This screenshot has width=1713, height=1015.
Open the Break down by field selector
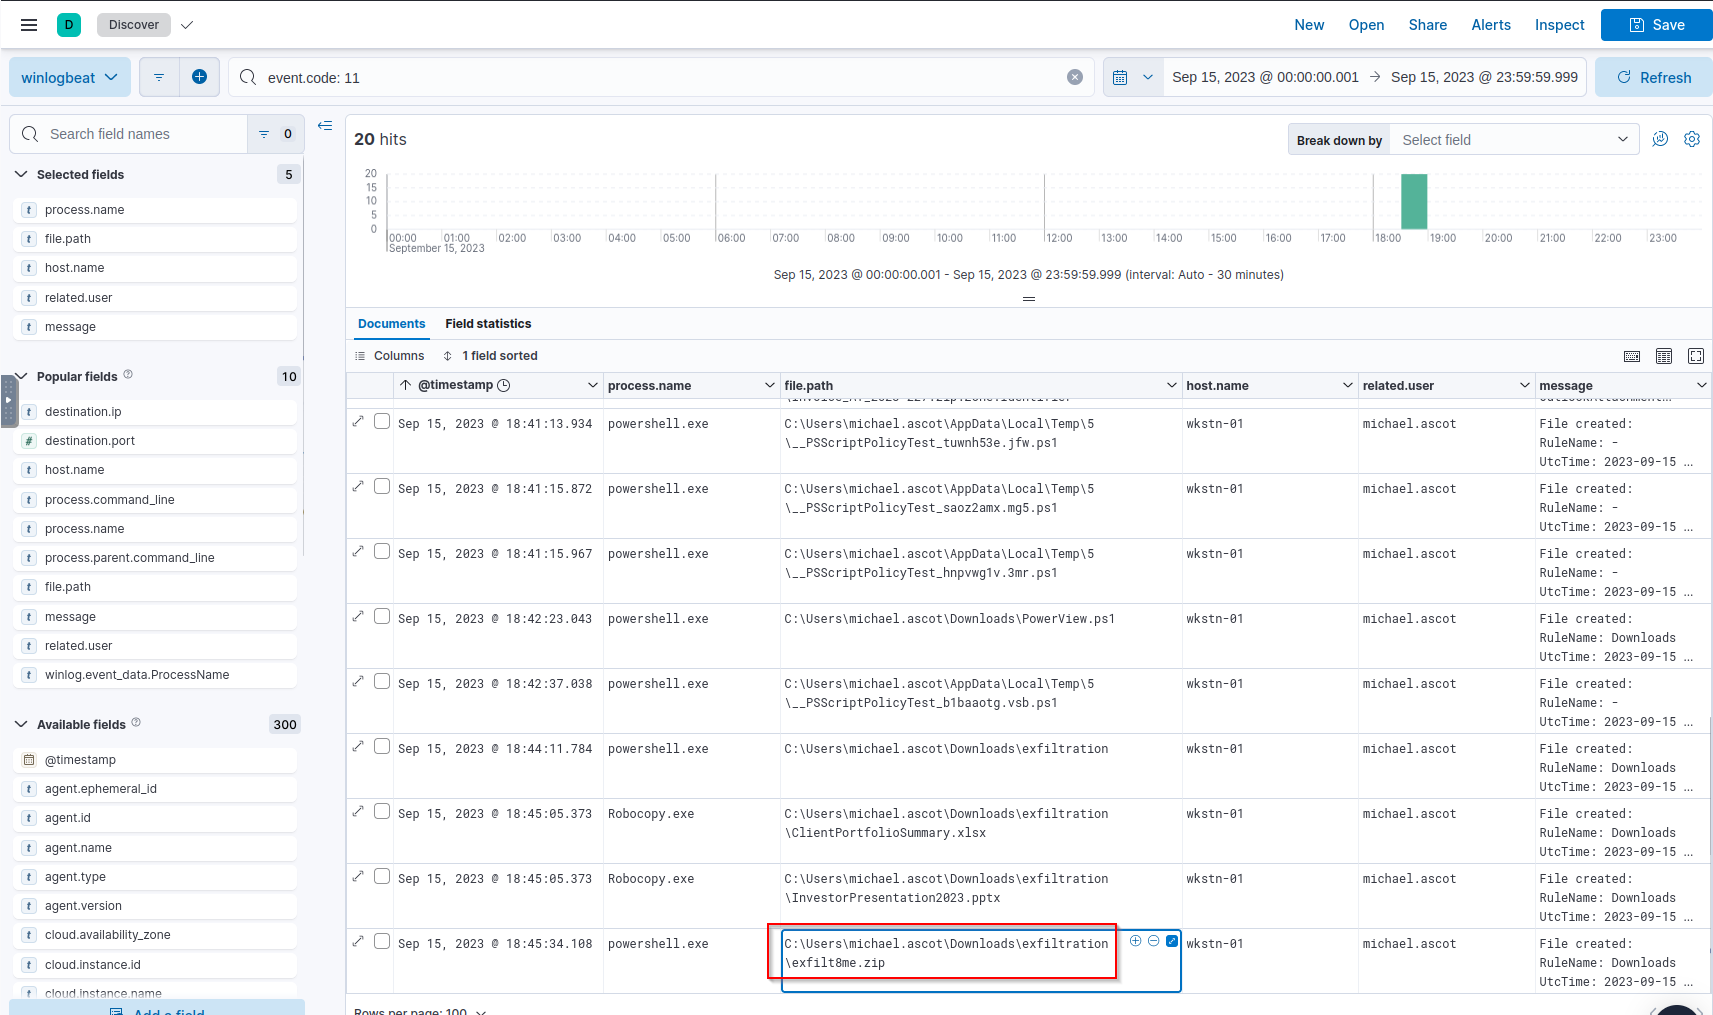point(1514,140)
